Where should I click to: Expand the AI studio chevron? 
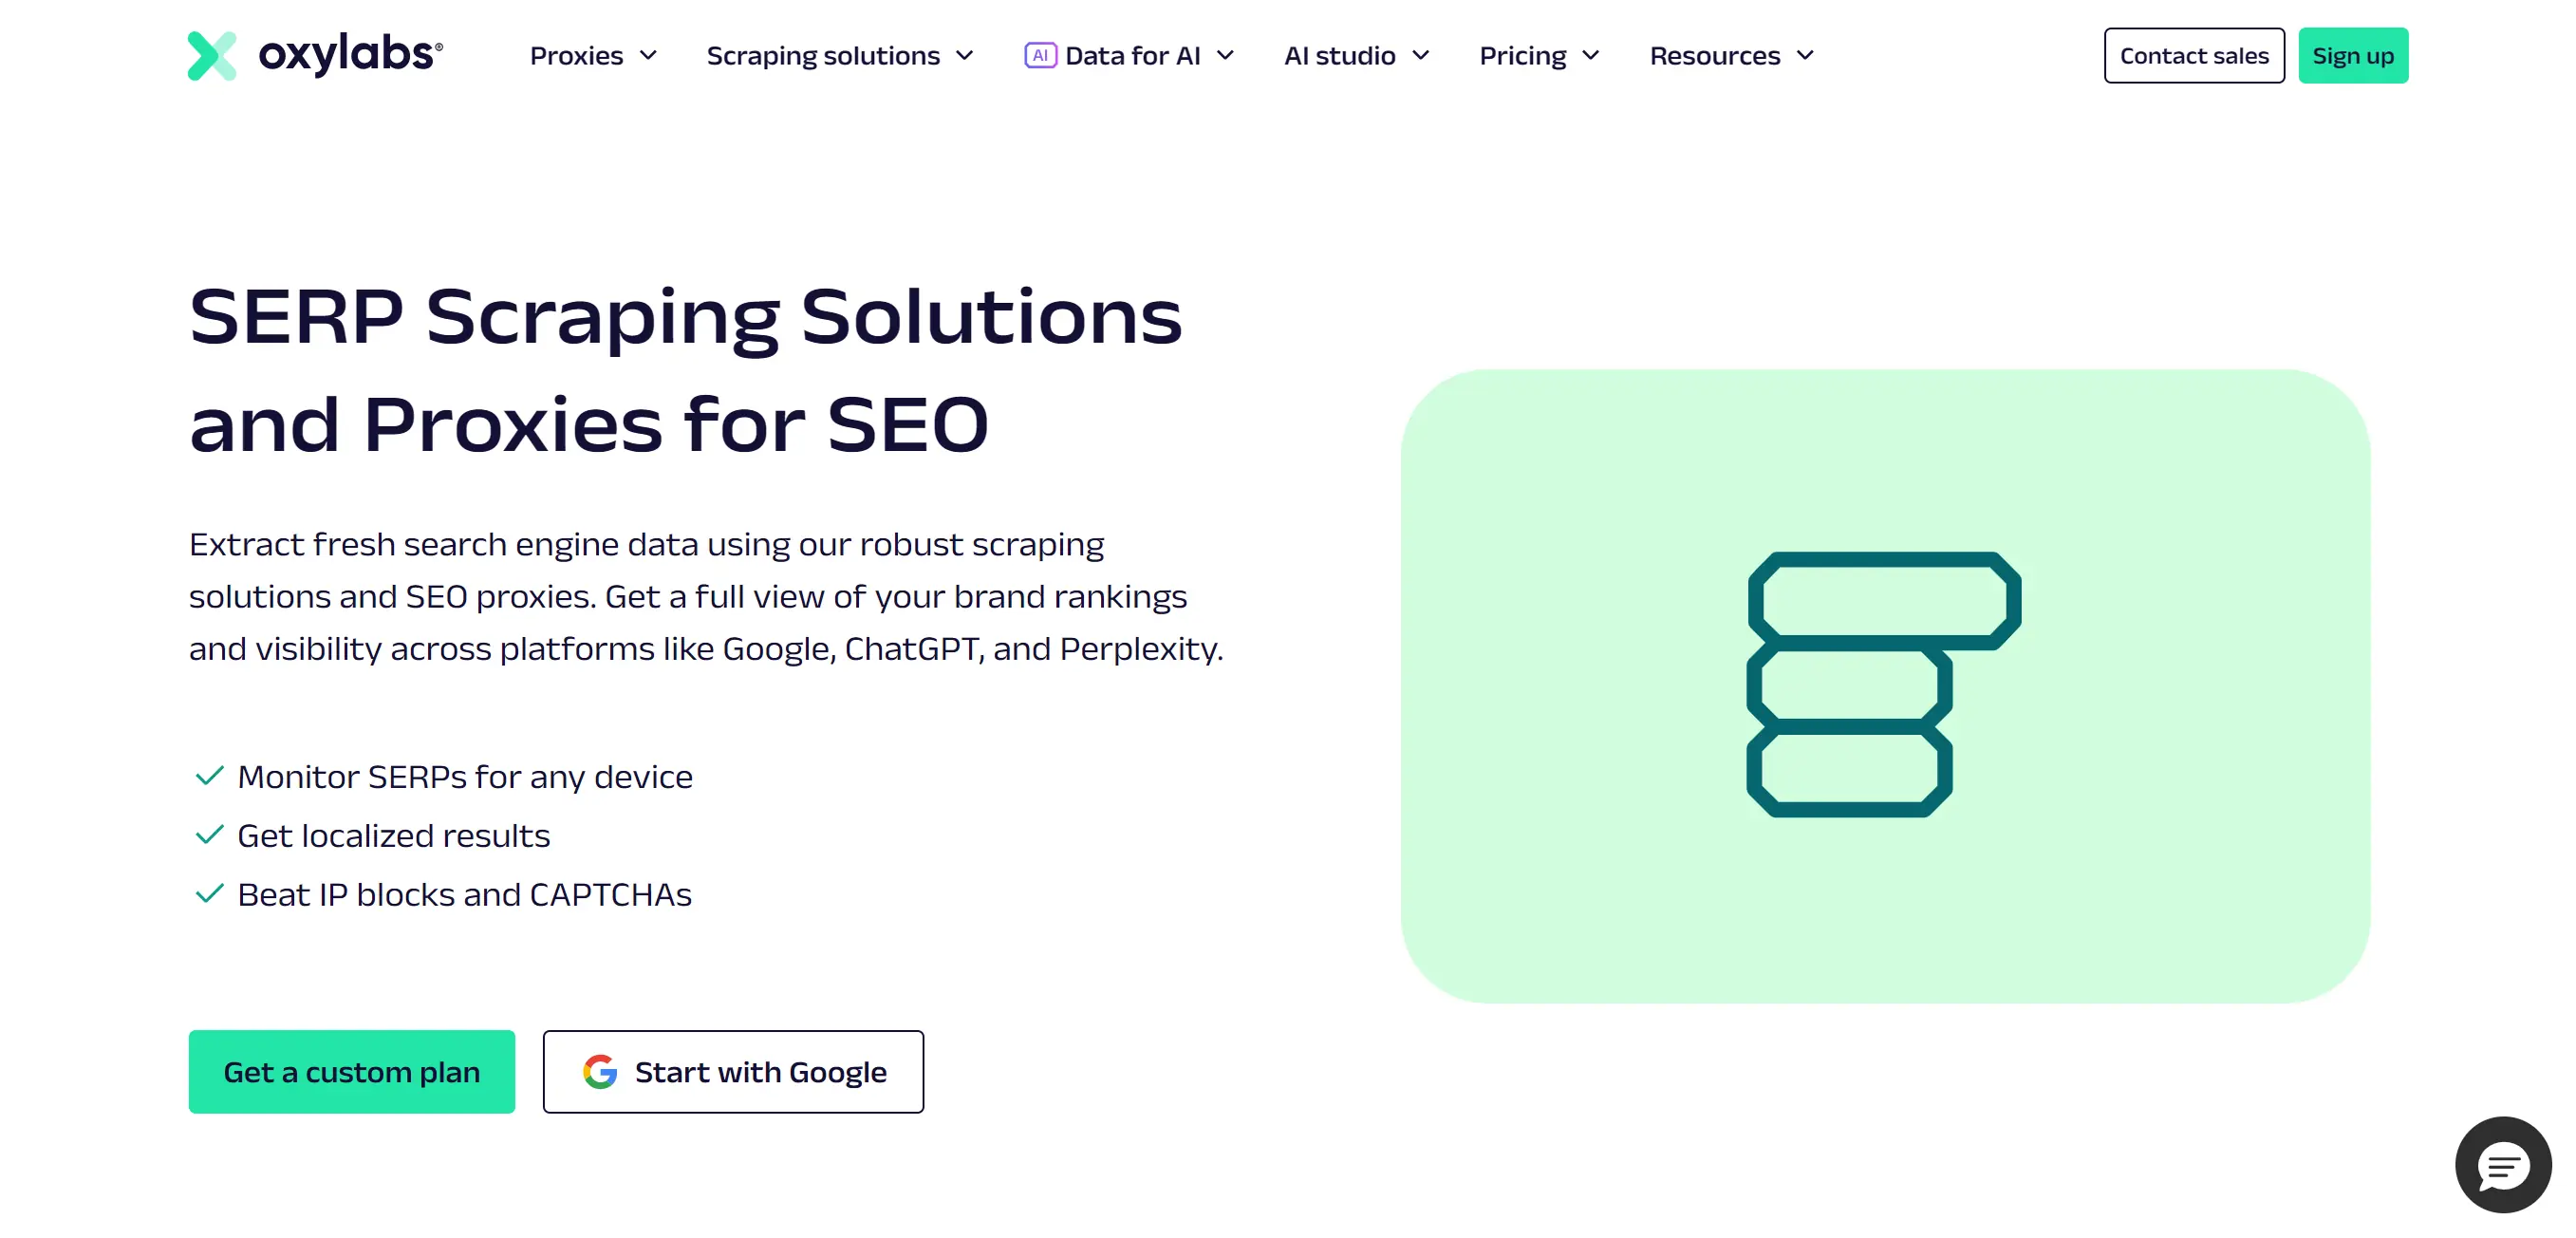(x=1420, y=56)
